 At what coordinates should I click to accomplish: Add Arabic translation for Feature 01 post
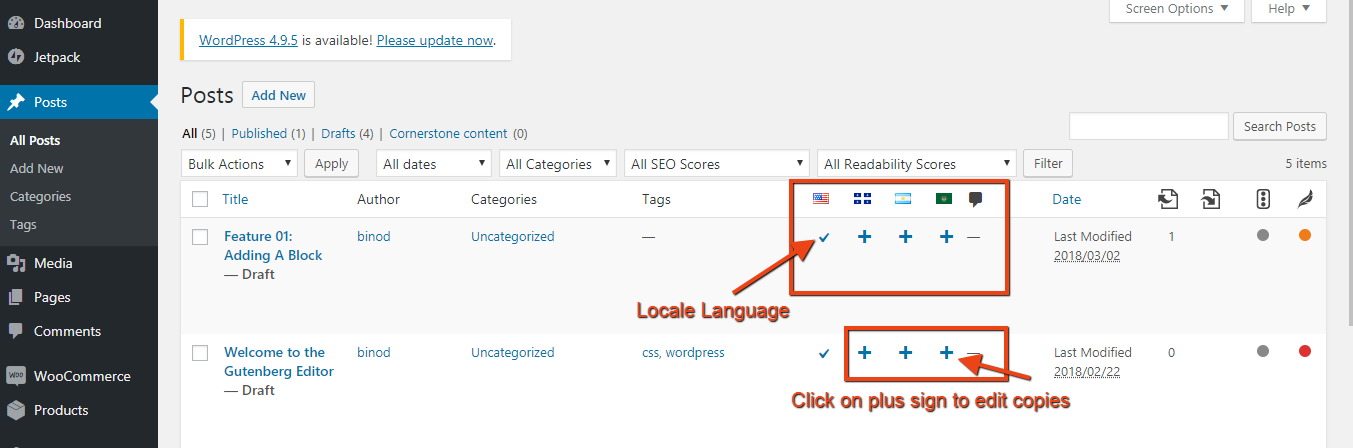[x=946, y=237]
